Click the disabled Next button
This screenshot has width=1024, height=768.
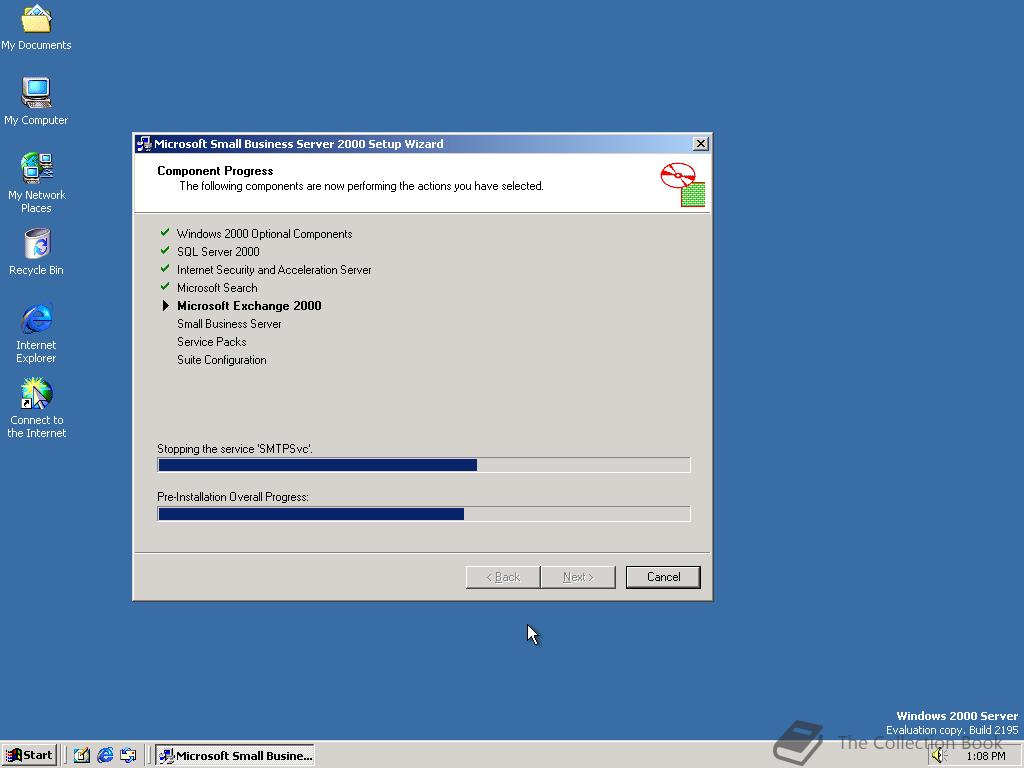(x=578, y=577)
